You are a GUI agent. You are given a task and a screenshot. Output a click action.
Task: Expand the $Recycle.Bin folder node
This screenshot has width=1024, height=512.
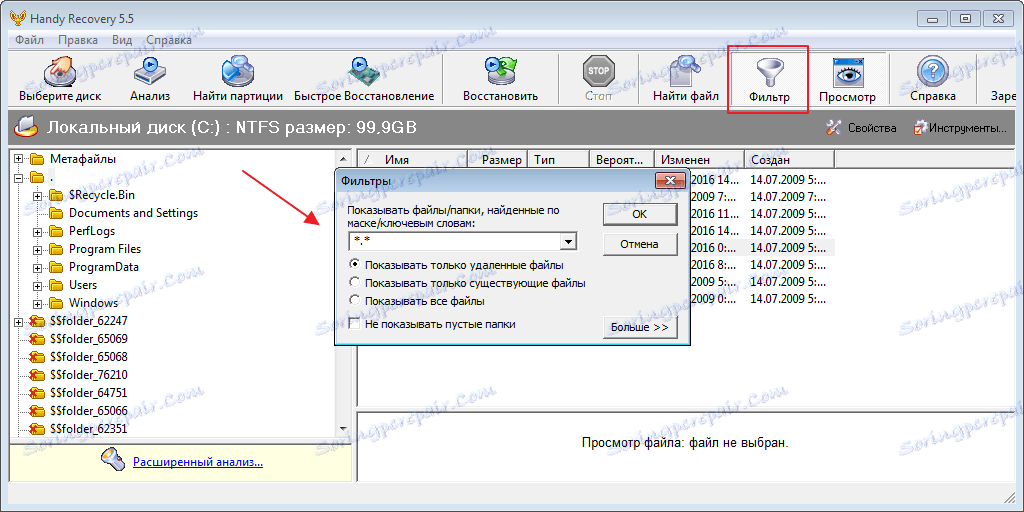tap(37, 195)
